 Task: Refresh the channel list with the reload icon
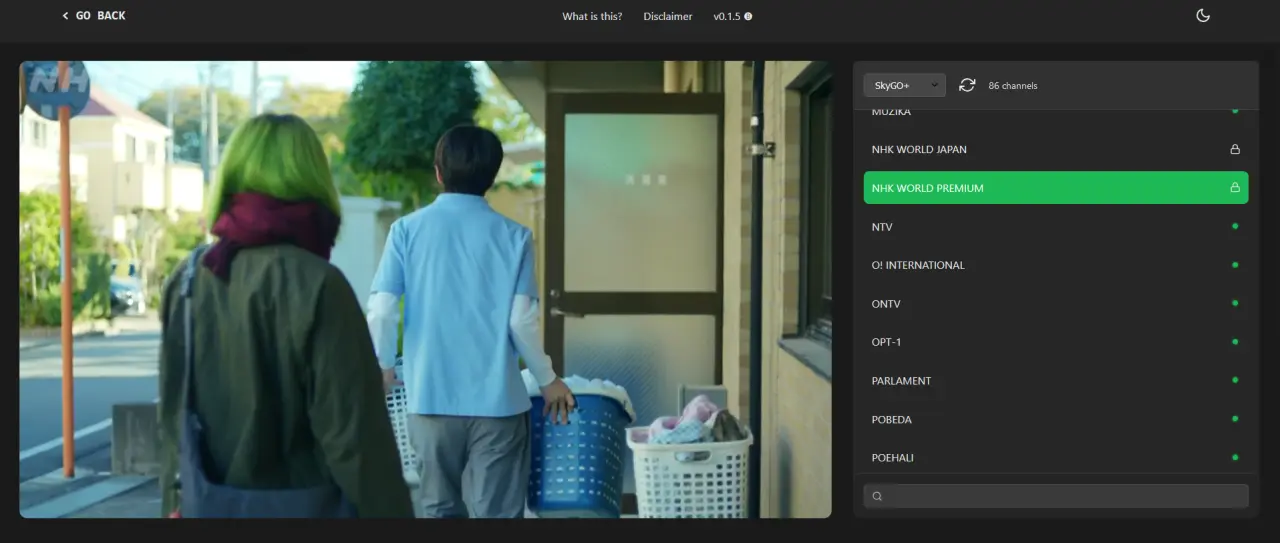pyautogui.click(x=967, y=85)
